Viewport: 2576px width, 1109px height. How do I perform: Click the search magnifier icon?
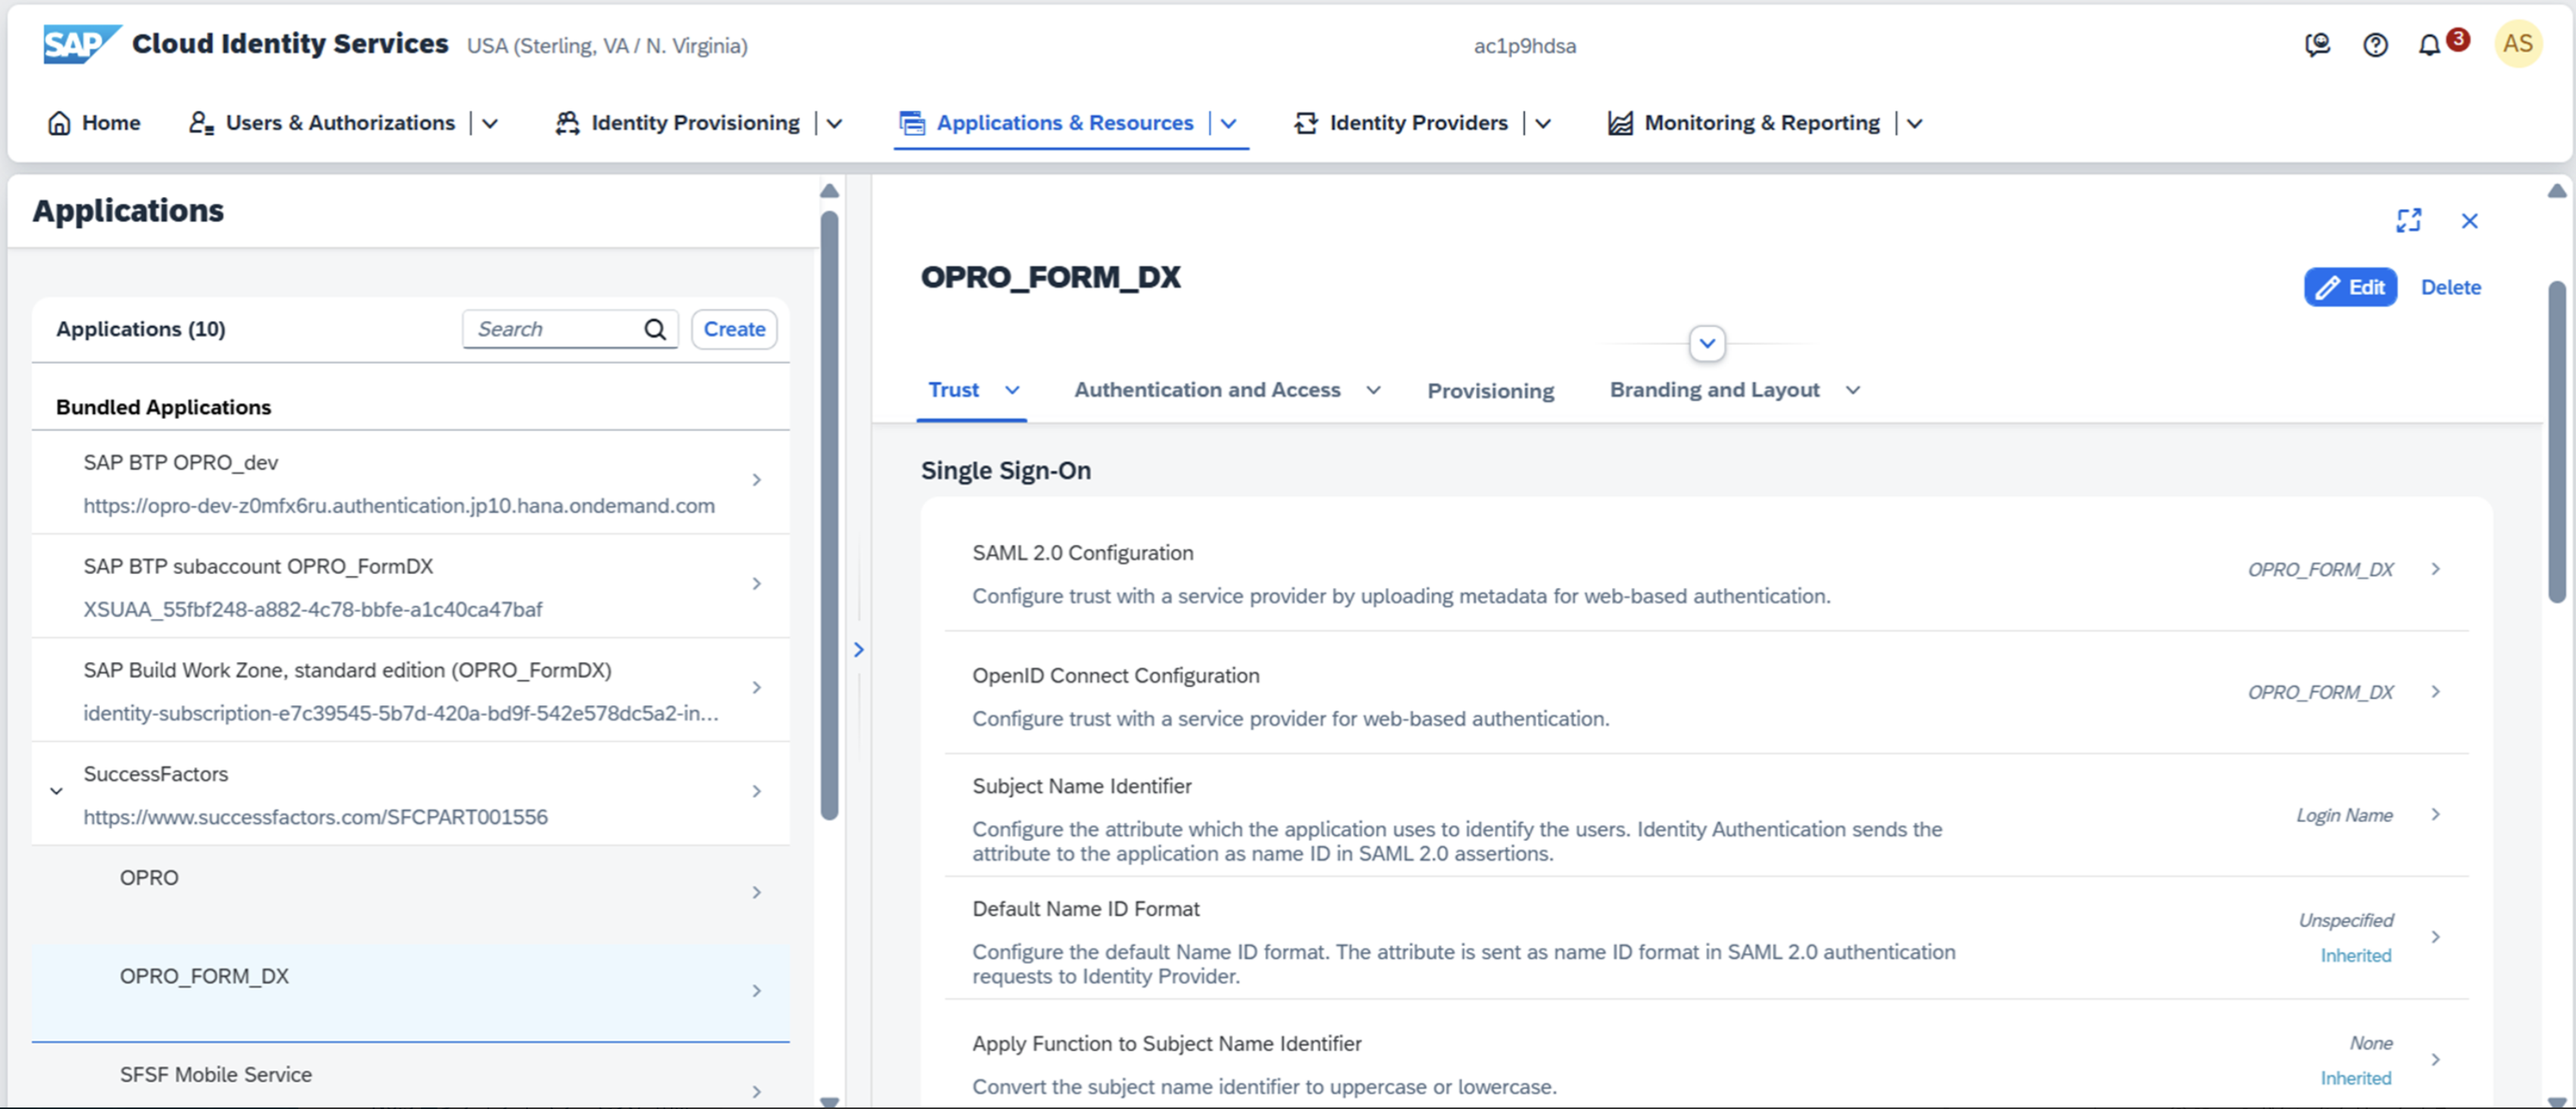655,329
